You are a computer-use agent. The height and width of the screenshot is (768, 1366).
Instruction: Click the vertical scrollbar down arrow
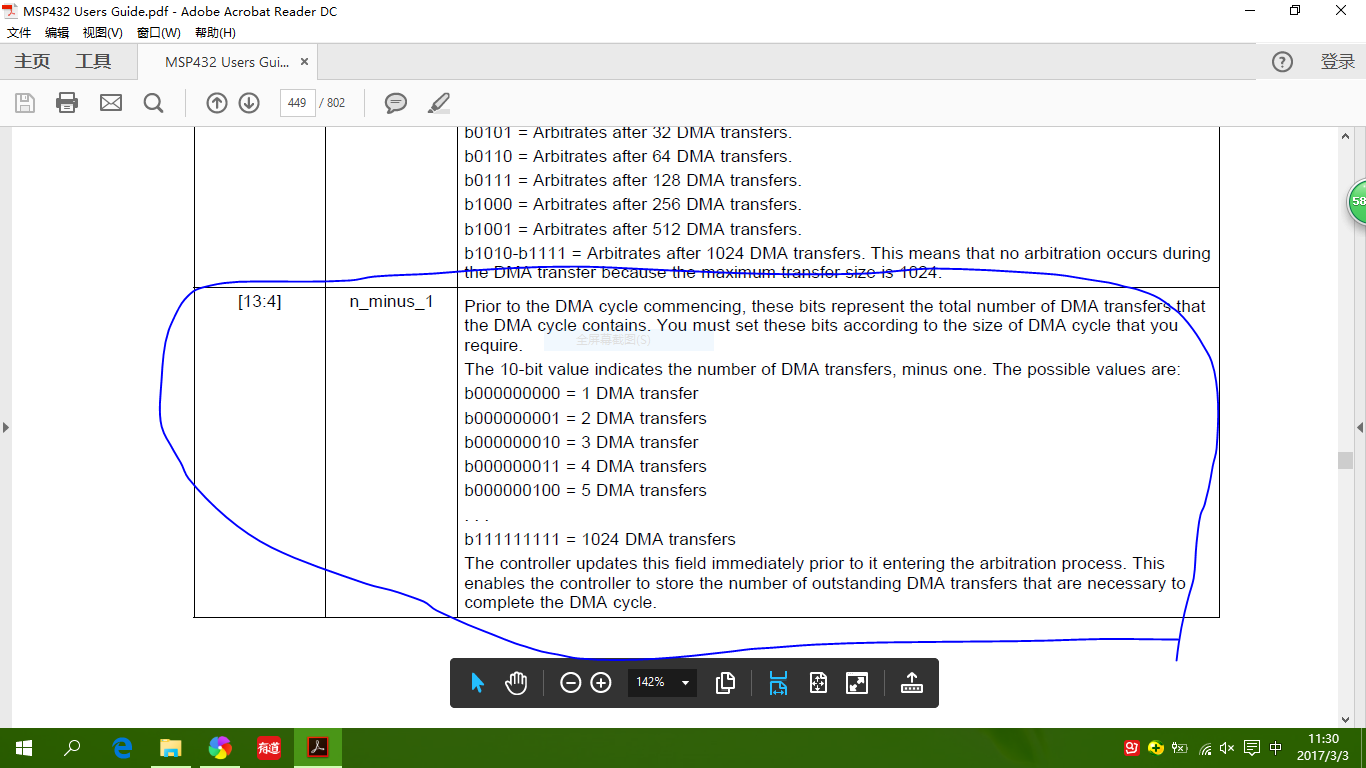tap(1346, 719)
